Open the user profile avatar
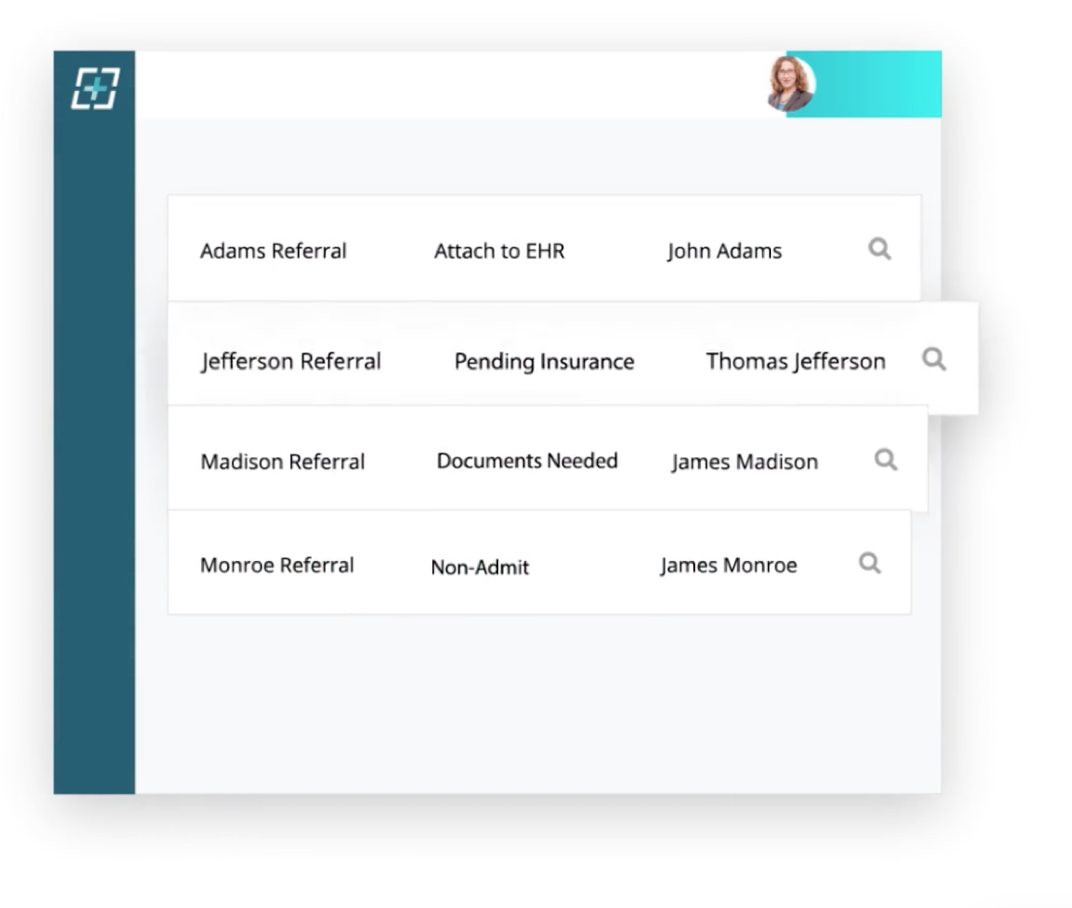The image size is (1072, 908). (x=789, y=84)
